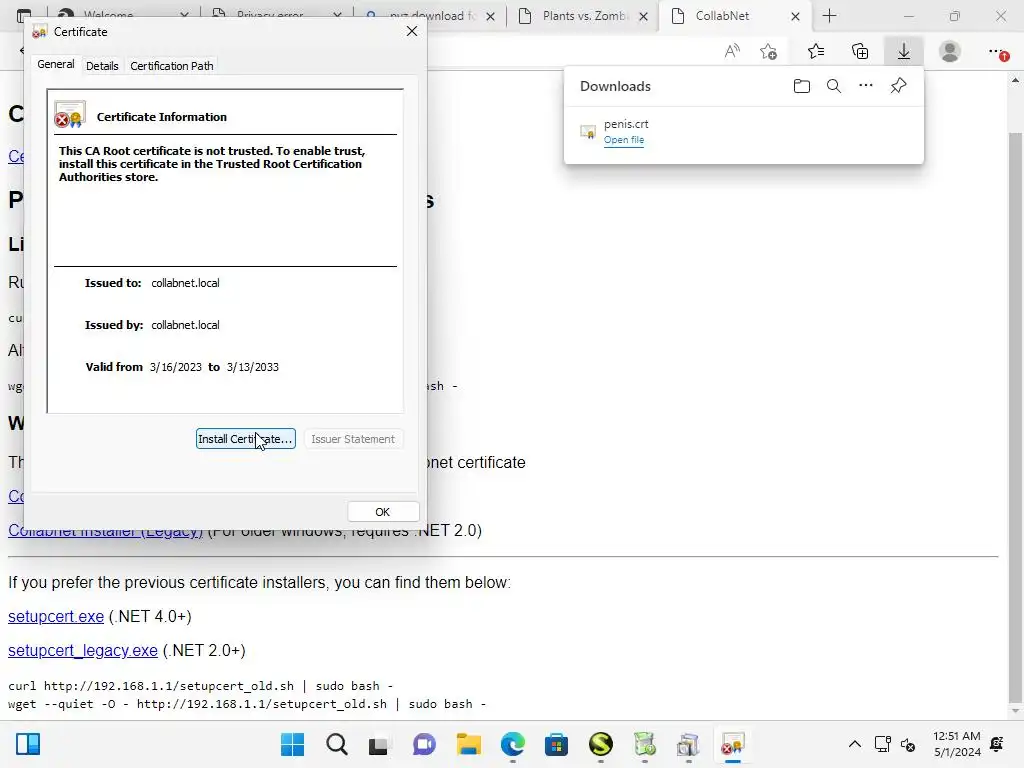Click OK in the Certificate dialog
Viewport: 1024px width, 768px height.
[383, 512]
